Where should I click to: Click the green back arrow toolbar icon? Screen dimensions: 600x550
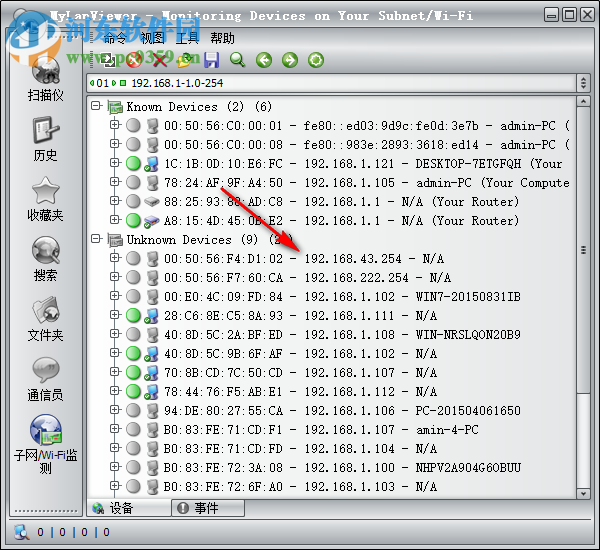click(264, 60)
